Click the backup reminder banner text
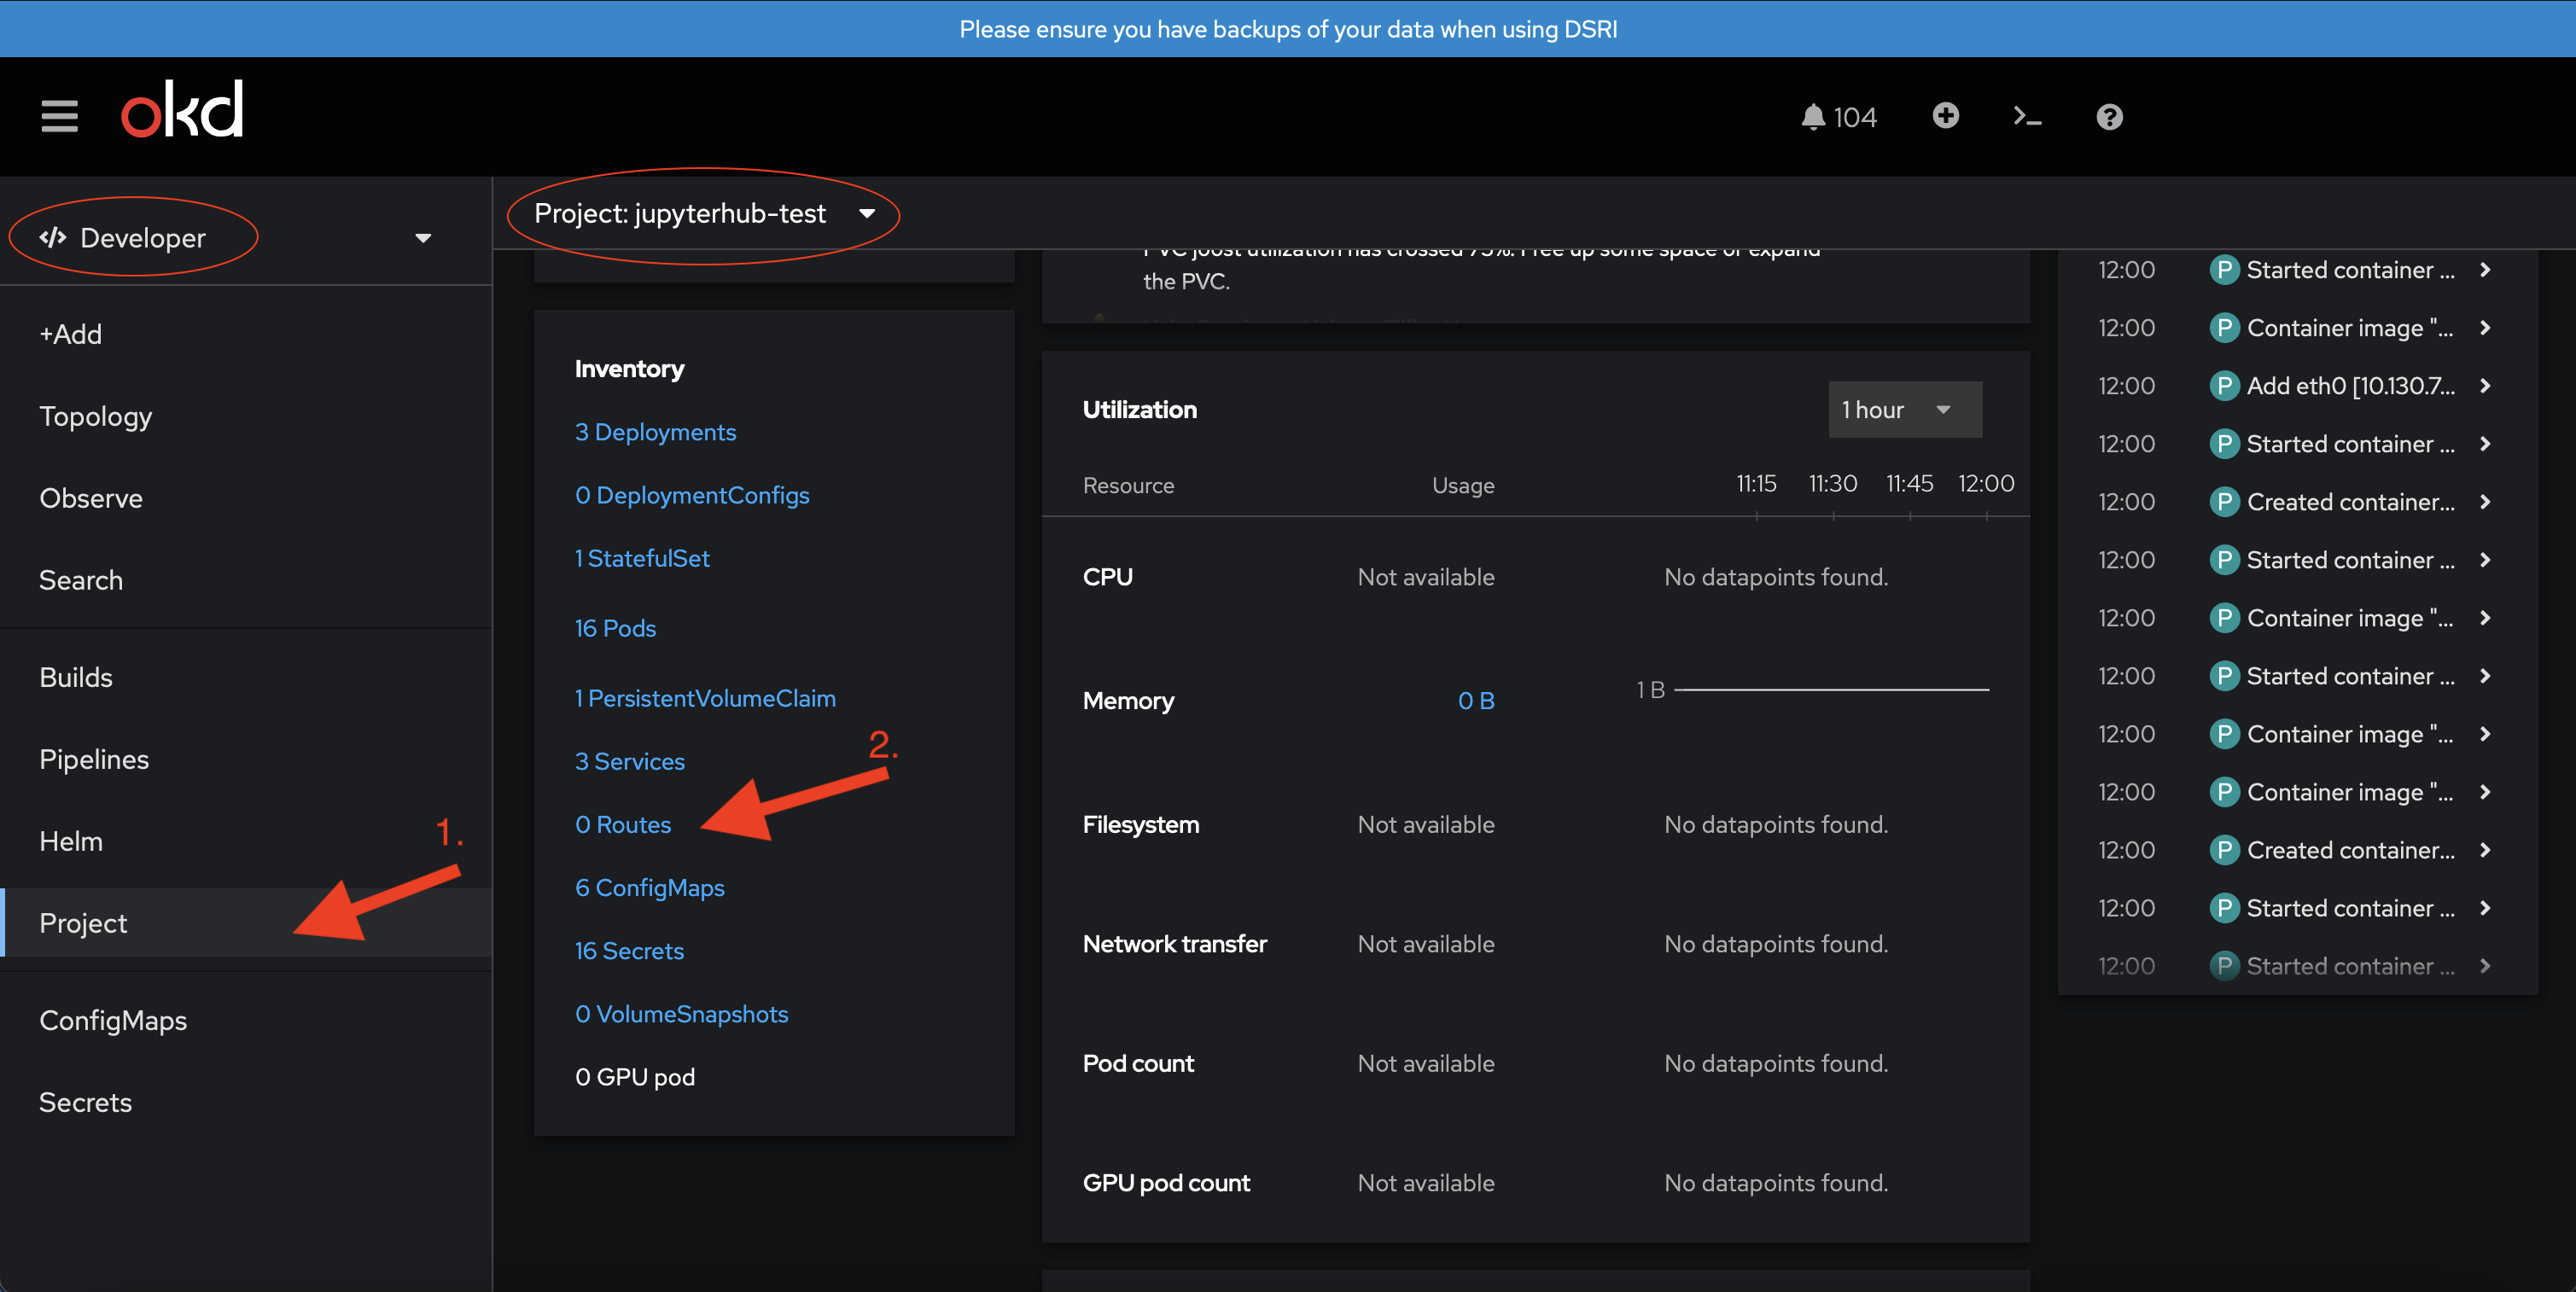 (1288, 29)
